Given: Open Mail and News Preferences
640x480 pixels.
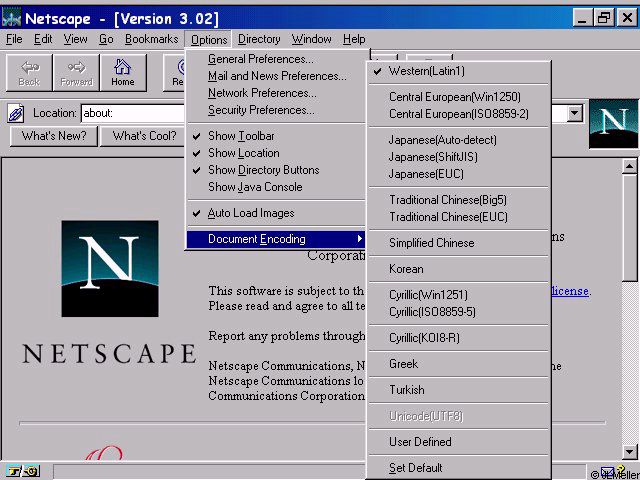Looking at the screenshot, I should pos(276,76).
